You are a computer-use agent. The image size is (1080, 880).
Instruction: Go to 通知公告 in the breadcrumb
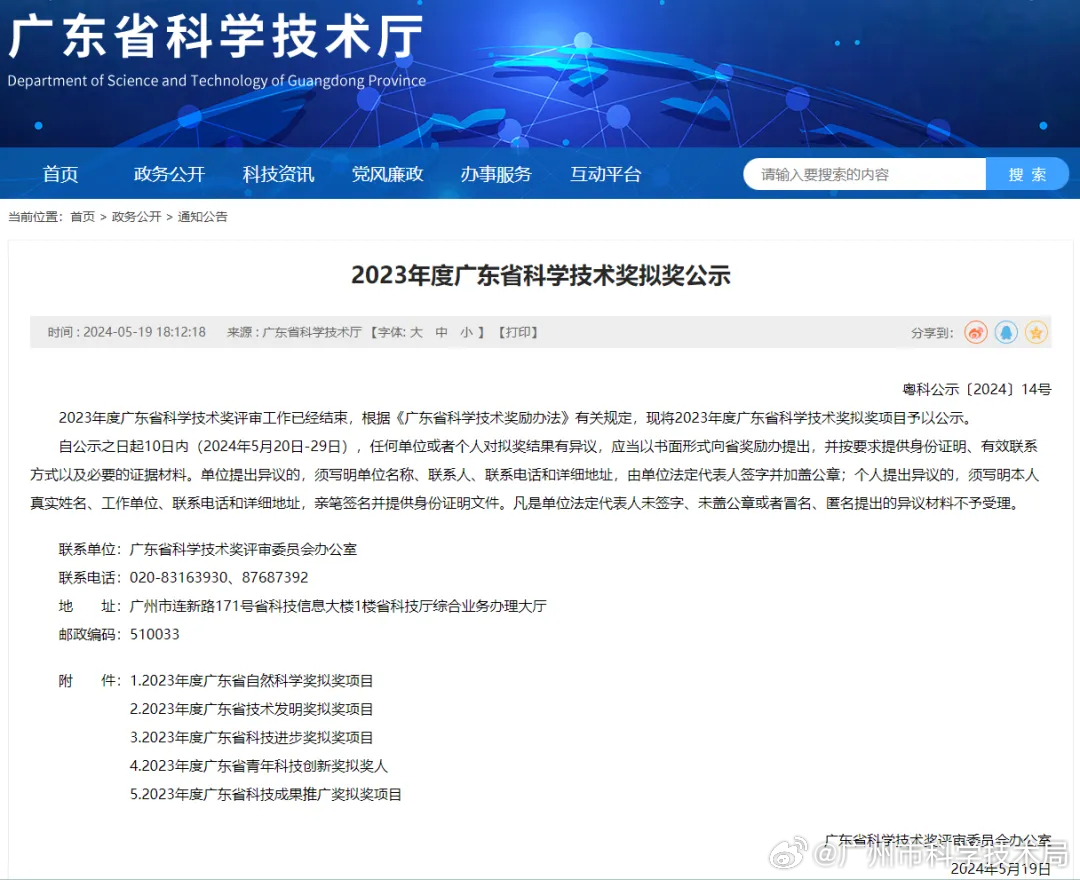tap(203, 216)
